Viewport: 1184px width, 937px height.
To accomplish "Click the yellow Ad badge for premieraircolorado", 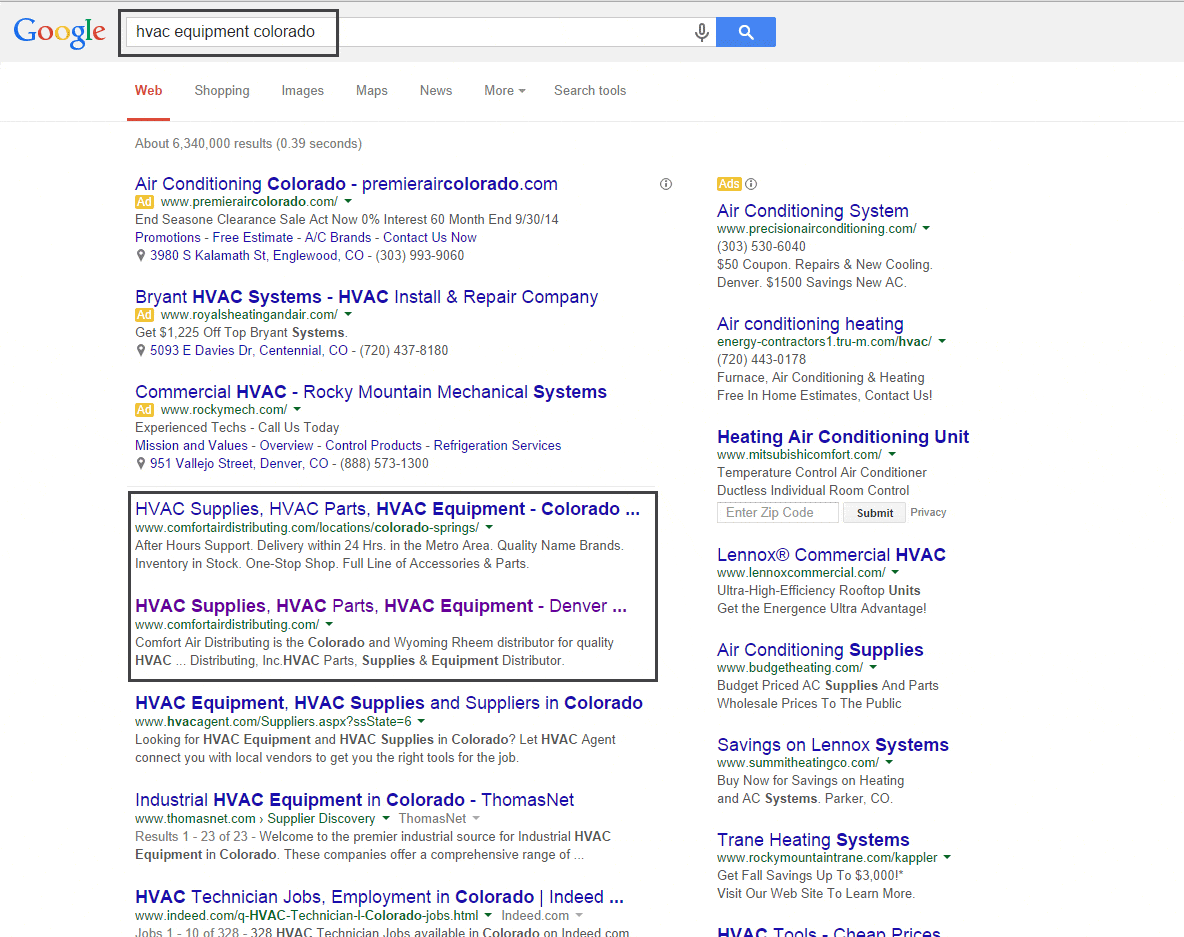I will click(144, 202).
